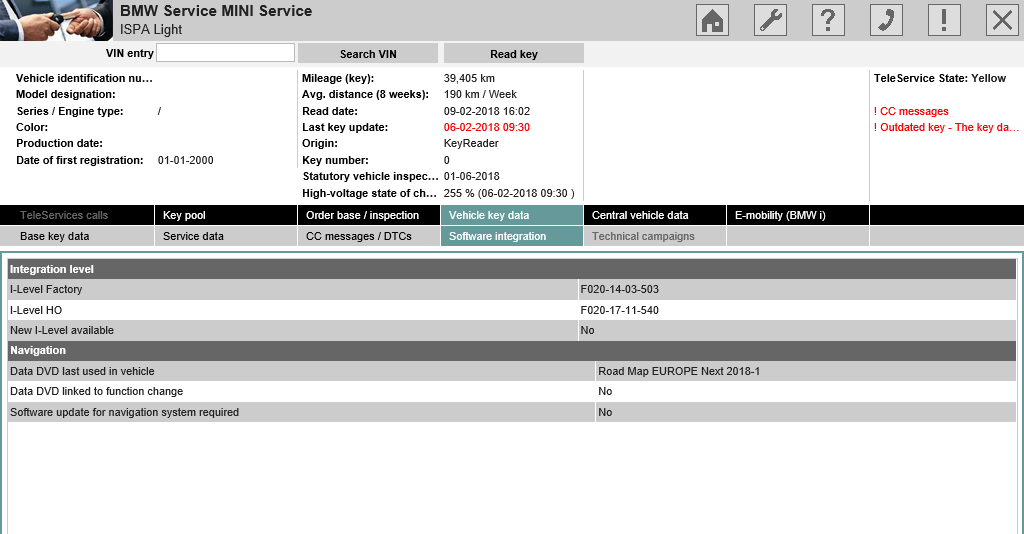The image size is (1024, 534).
Task: Close the application with X icon
Action: coord(1002,20)
